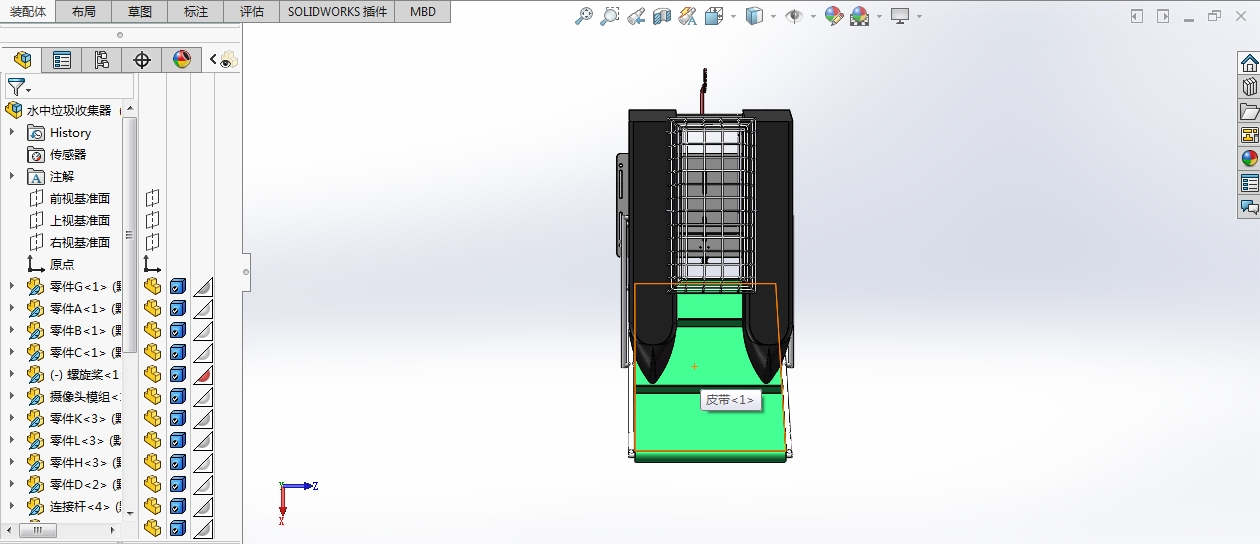Switch to the 标注 tab
1260x544 pixels.
point(197,12)
